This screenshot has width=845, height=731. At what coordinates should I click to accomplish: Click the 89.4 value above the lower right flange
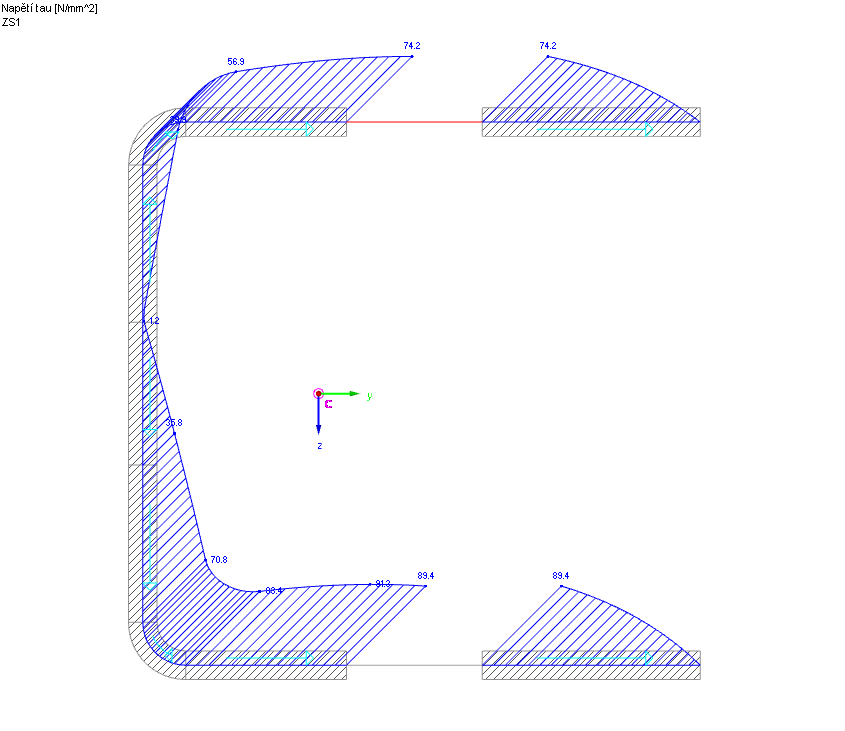[560, 576]
